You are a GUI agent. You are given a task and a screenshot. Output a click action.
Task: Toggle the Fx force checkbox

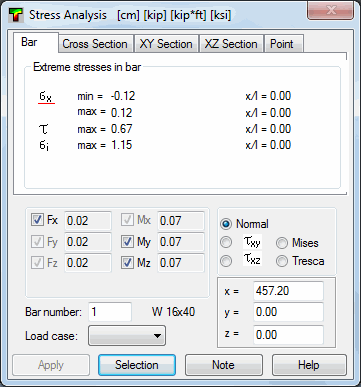[x=37, y=220]
